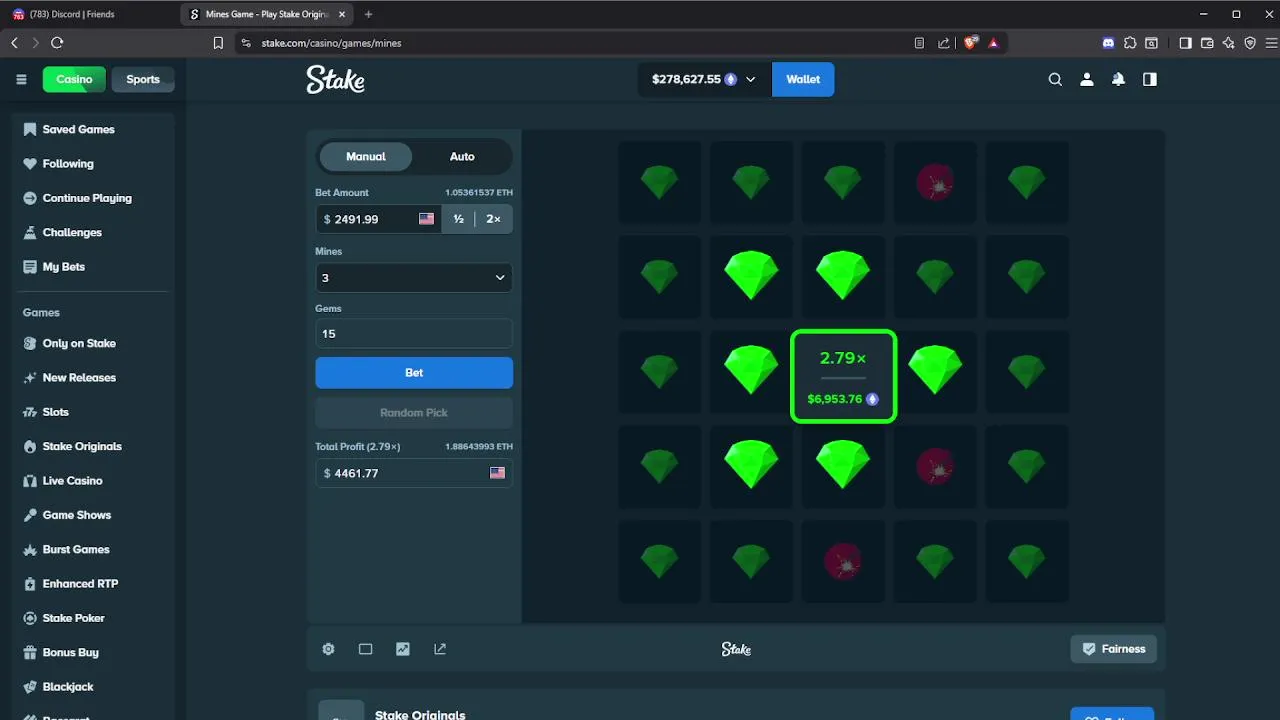This screenshot has width=1280, height=720.
Task: Select the Casino tab
Action: tap(74, 80)
